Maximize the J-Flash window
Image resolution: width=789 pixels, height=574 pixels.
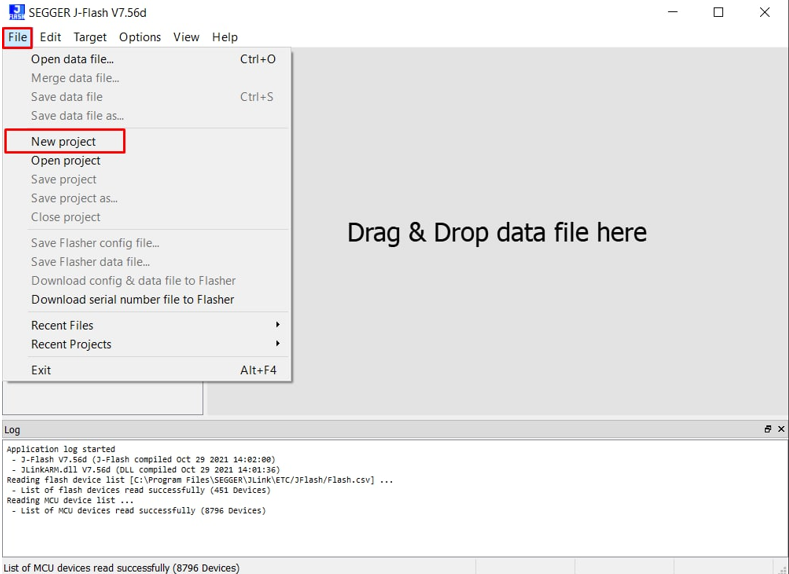click(x=719, y=12)
